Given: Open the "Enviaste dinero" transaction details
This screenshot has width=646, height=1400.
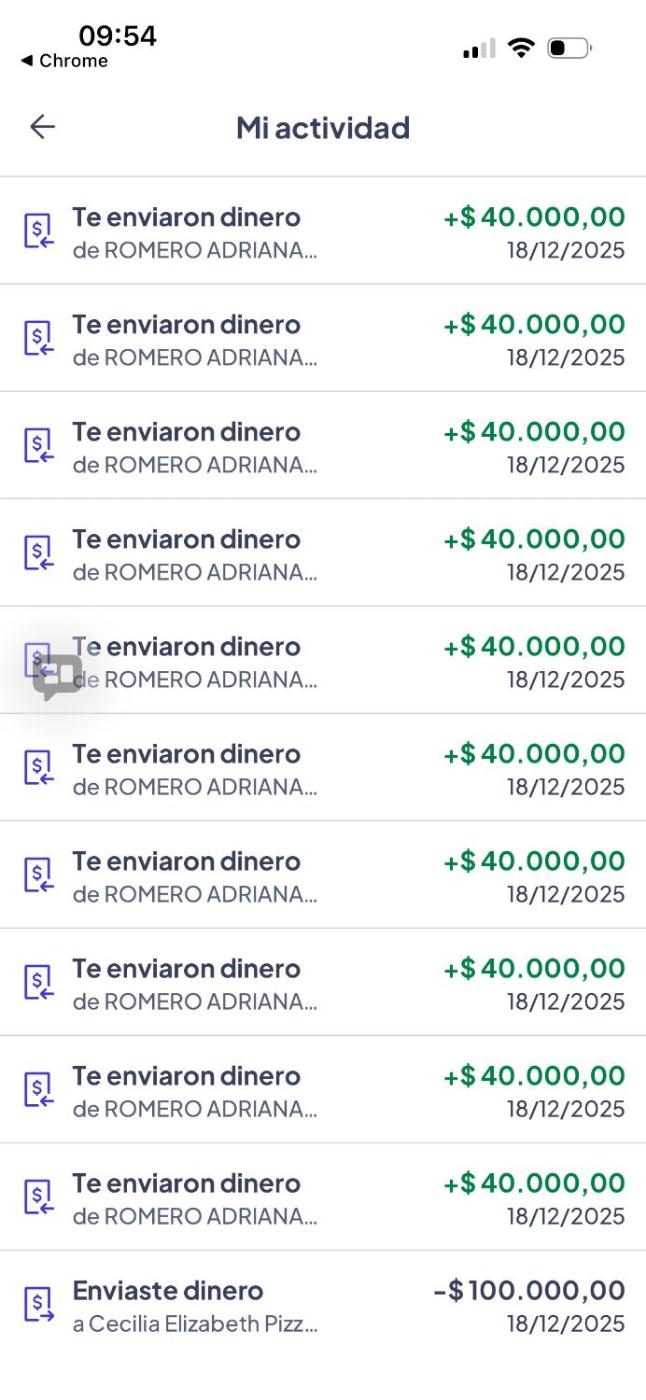Looking at the screenshot, I should point(167,1291).
